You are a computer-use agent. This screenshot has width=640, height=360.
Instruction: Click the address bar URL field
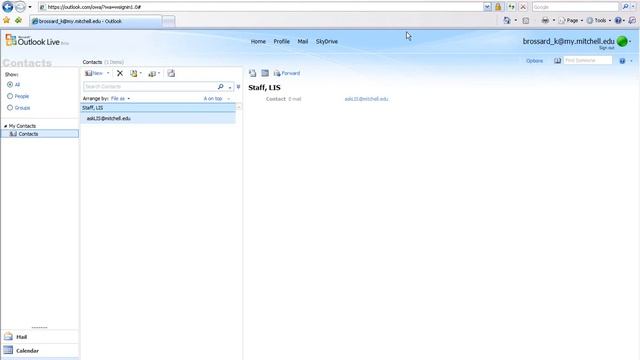261,7
